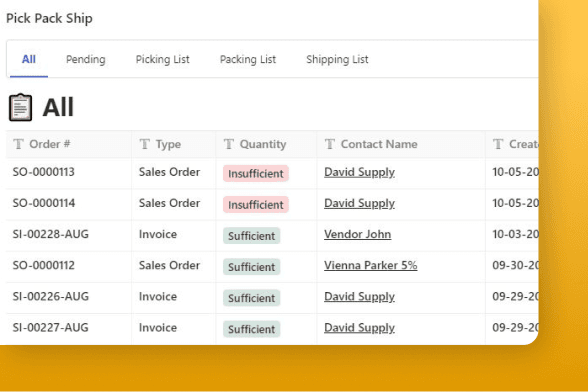Click Insufficient badge on order SO-0000114
This screenshot has width=588, height=392.
(x=256, y=205)
